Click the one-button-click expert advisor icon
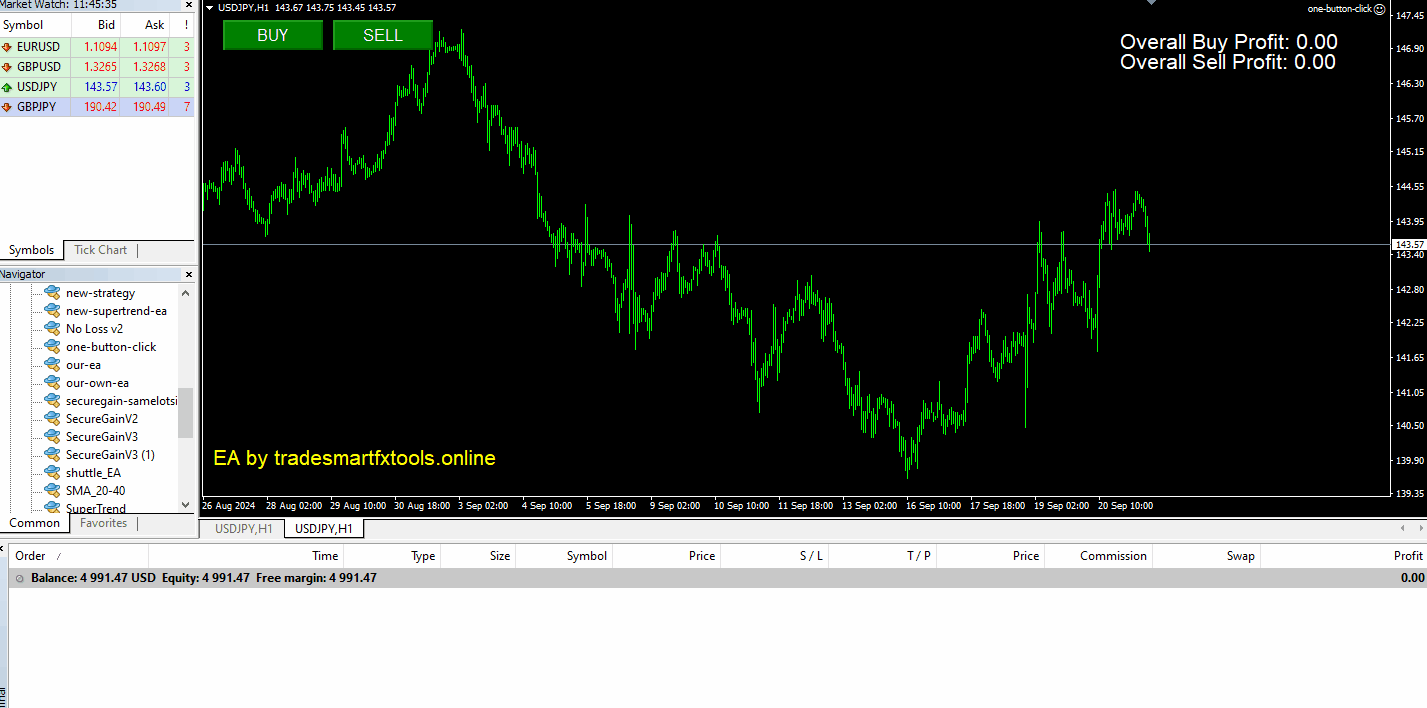The image size is (1427, 708). point(52,347)
